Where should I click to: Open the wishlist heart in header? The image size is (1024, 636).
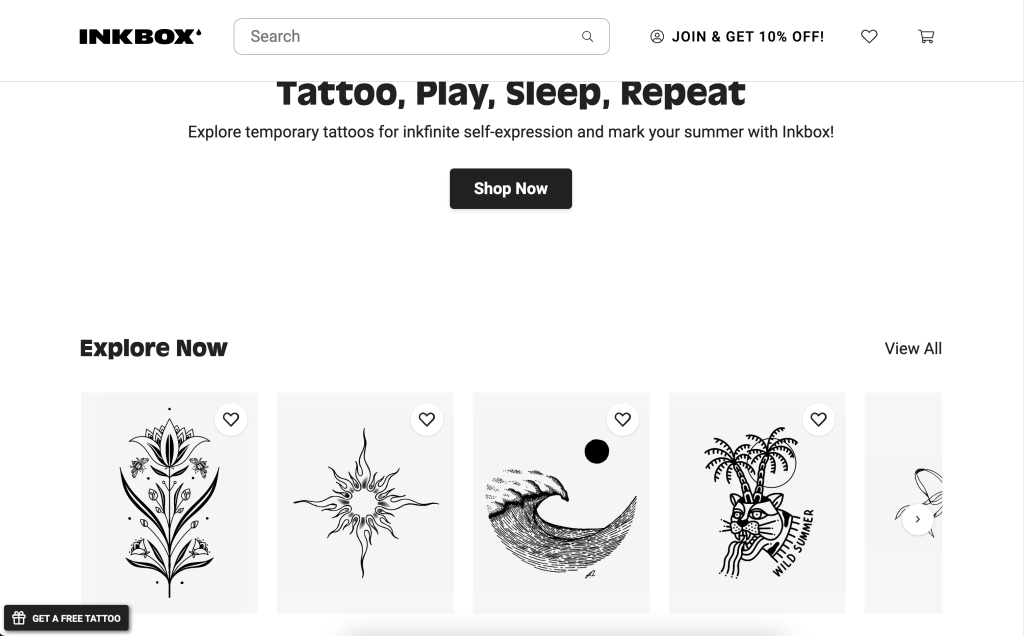click(x=869, y=37)
